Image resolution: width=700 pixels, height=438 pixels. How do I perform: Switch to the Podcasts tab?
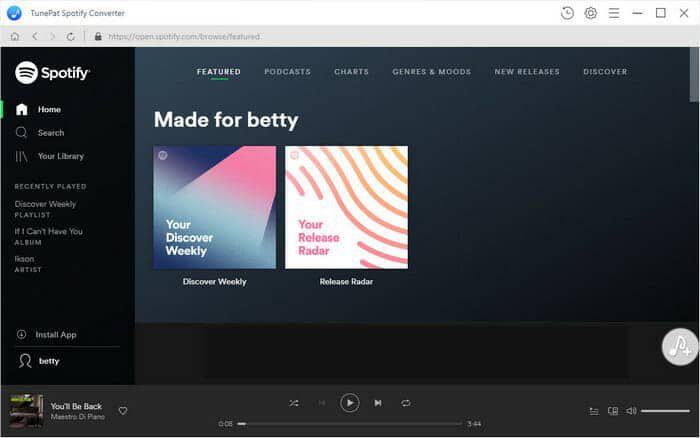click(287, 72)
